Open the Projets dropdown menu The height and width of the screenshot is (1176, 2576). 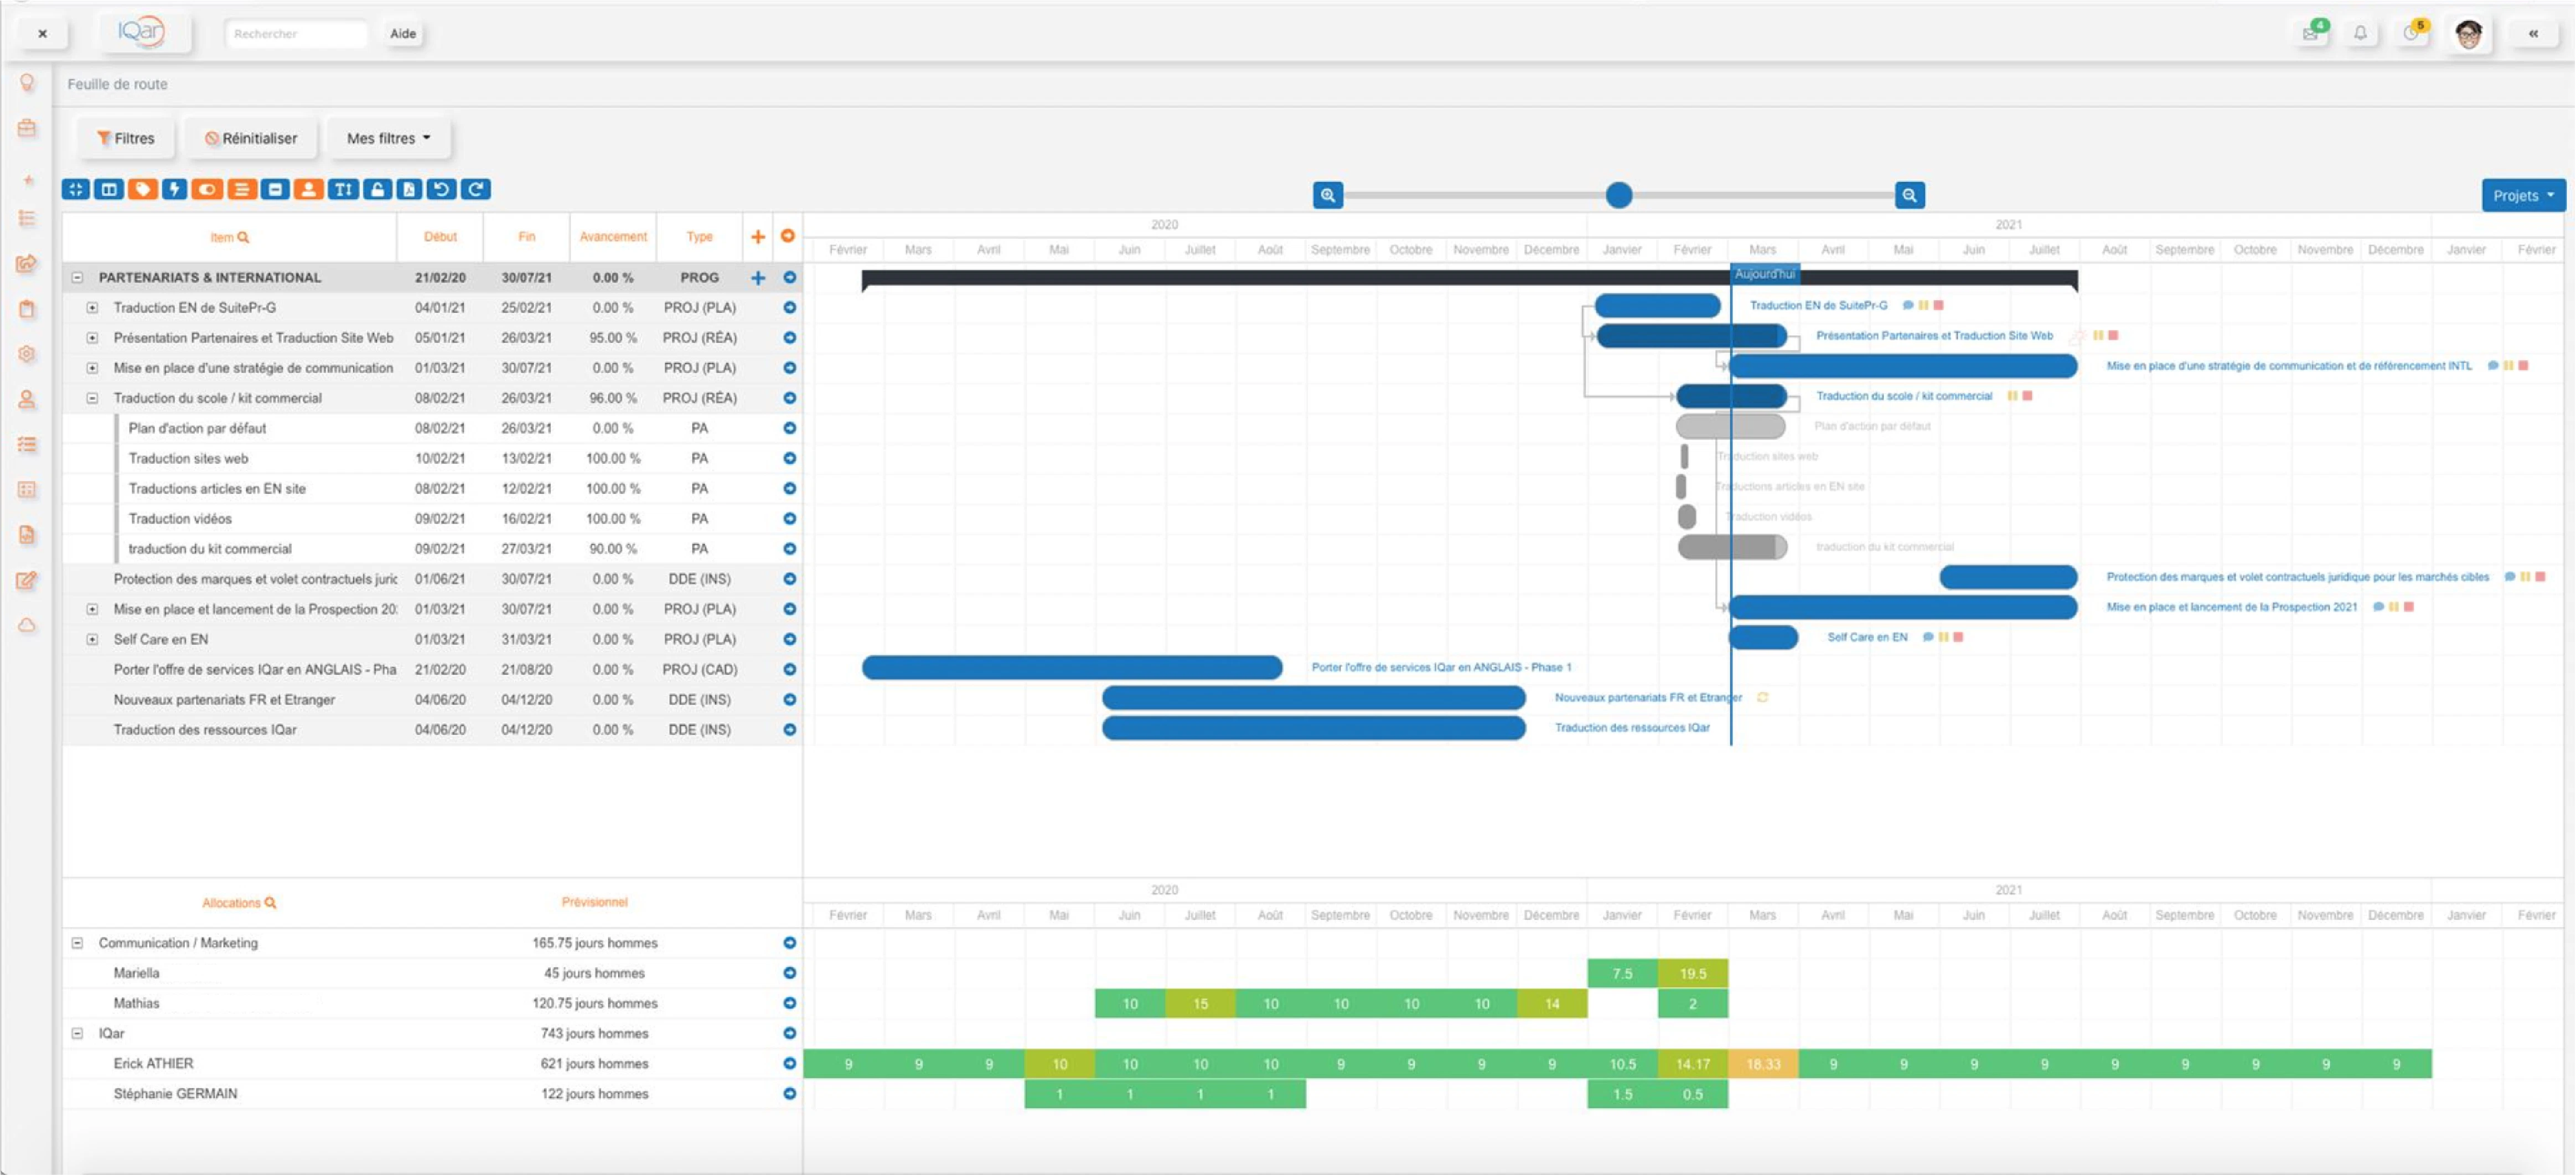pyautogui.click(x=2522, y=196)
